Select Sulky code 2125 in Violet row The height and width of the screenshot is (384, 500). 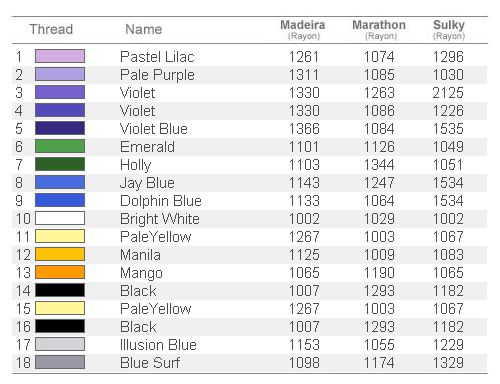click(x=448, y=93)
